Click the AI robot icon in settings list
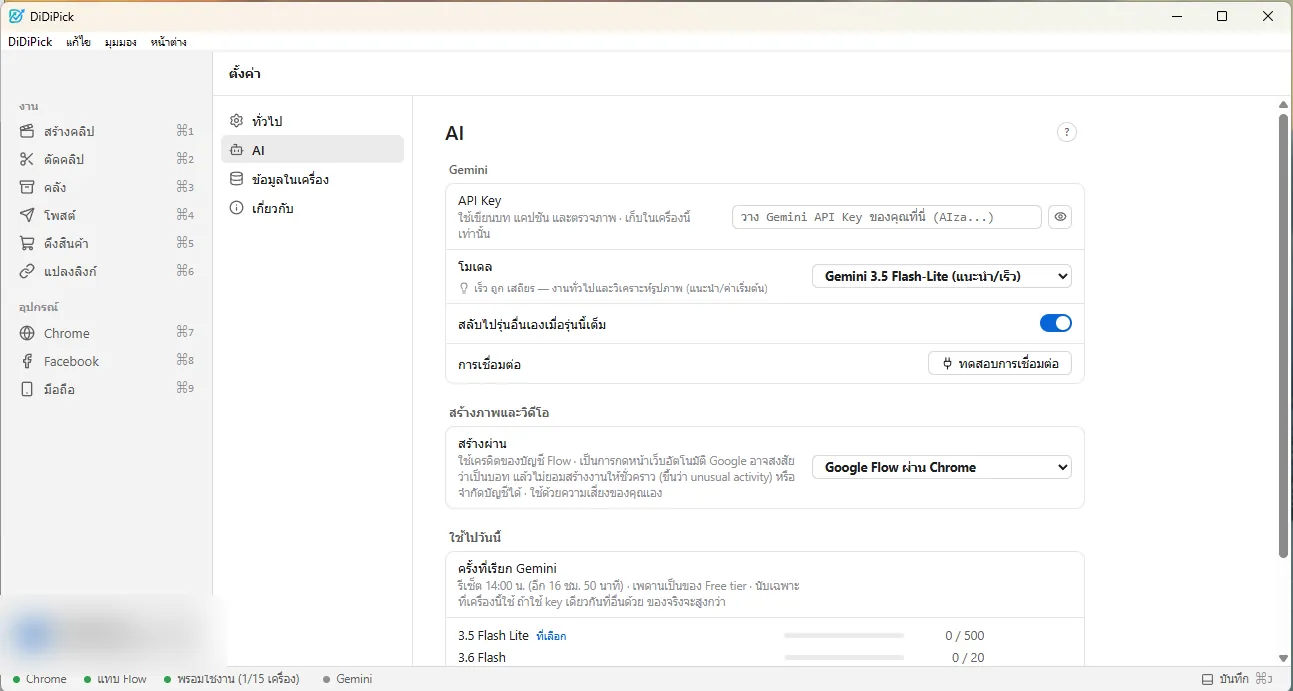1293x691 pixels. (x=237, y=150)
